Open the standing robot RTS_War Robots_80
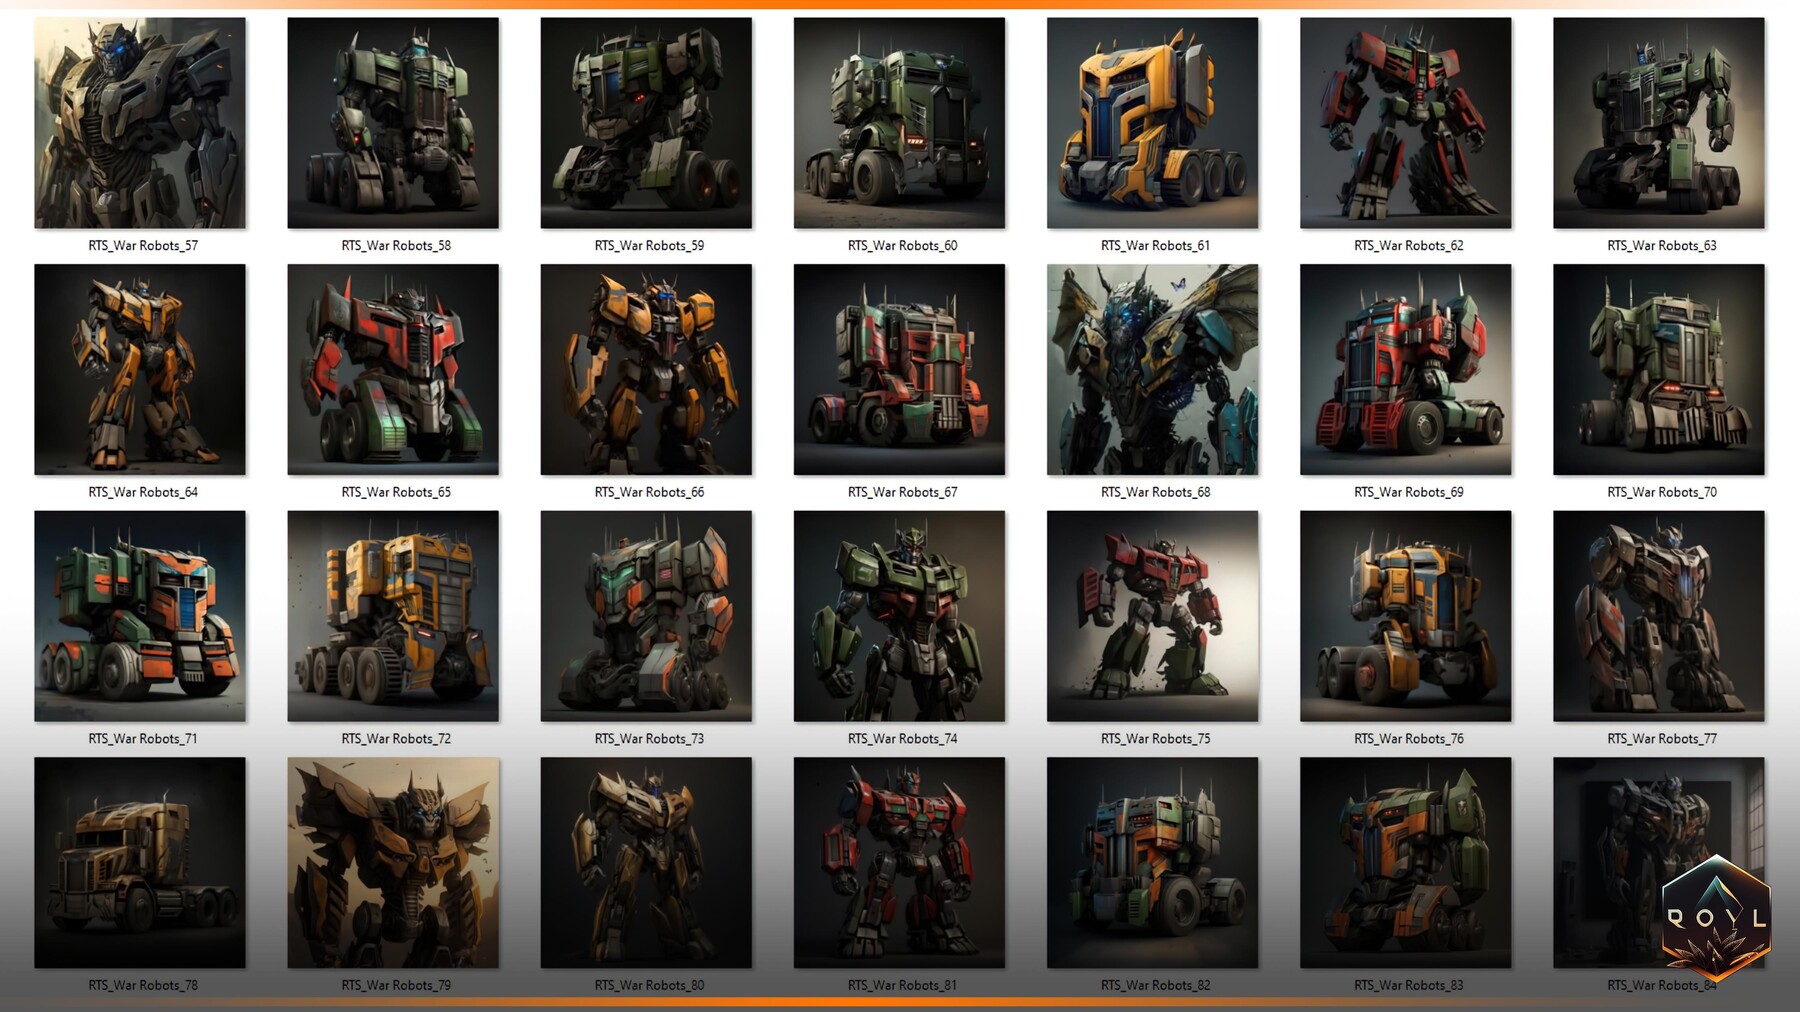Screen dimensions: 1800x1012 point(646,861)
